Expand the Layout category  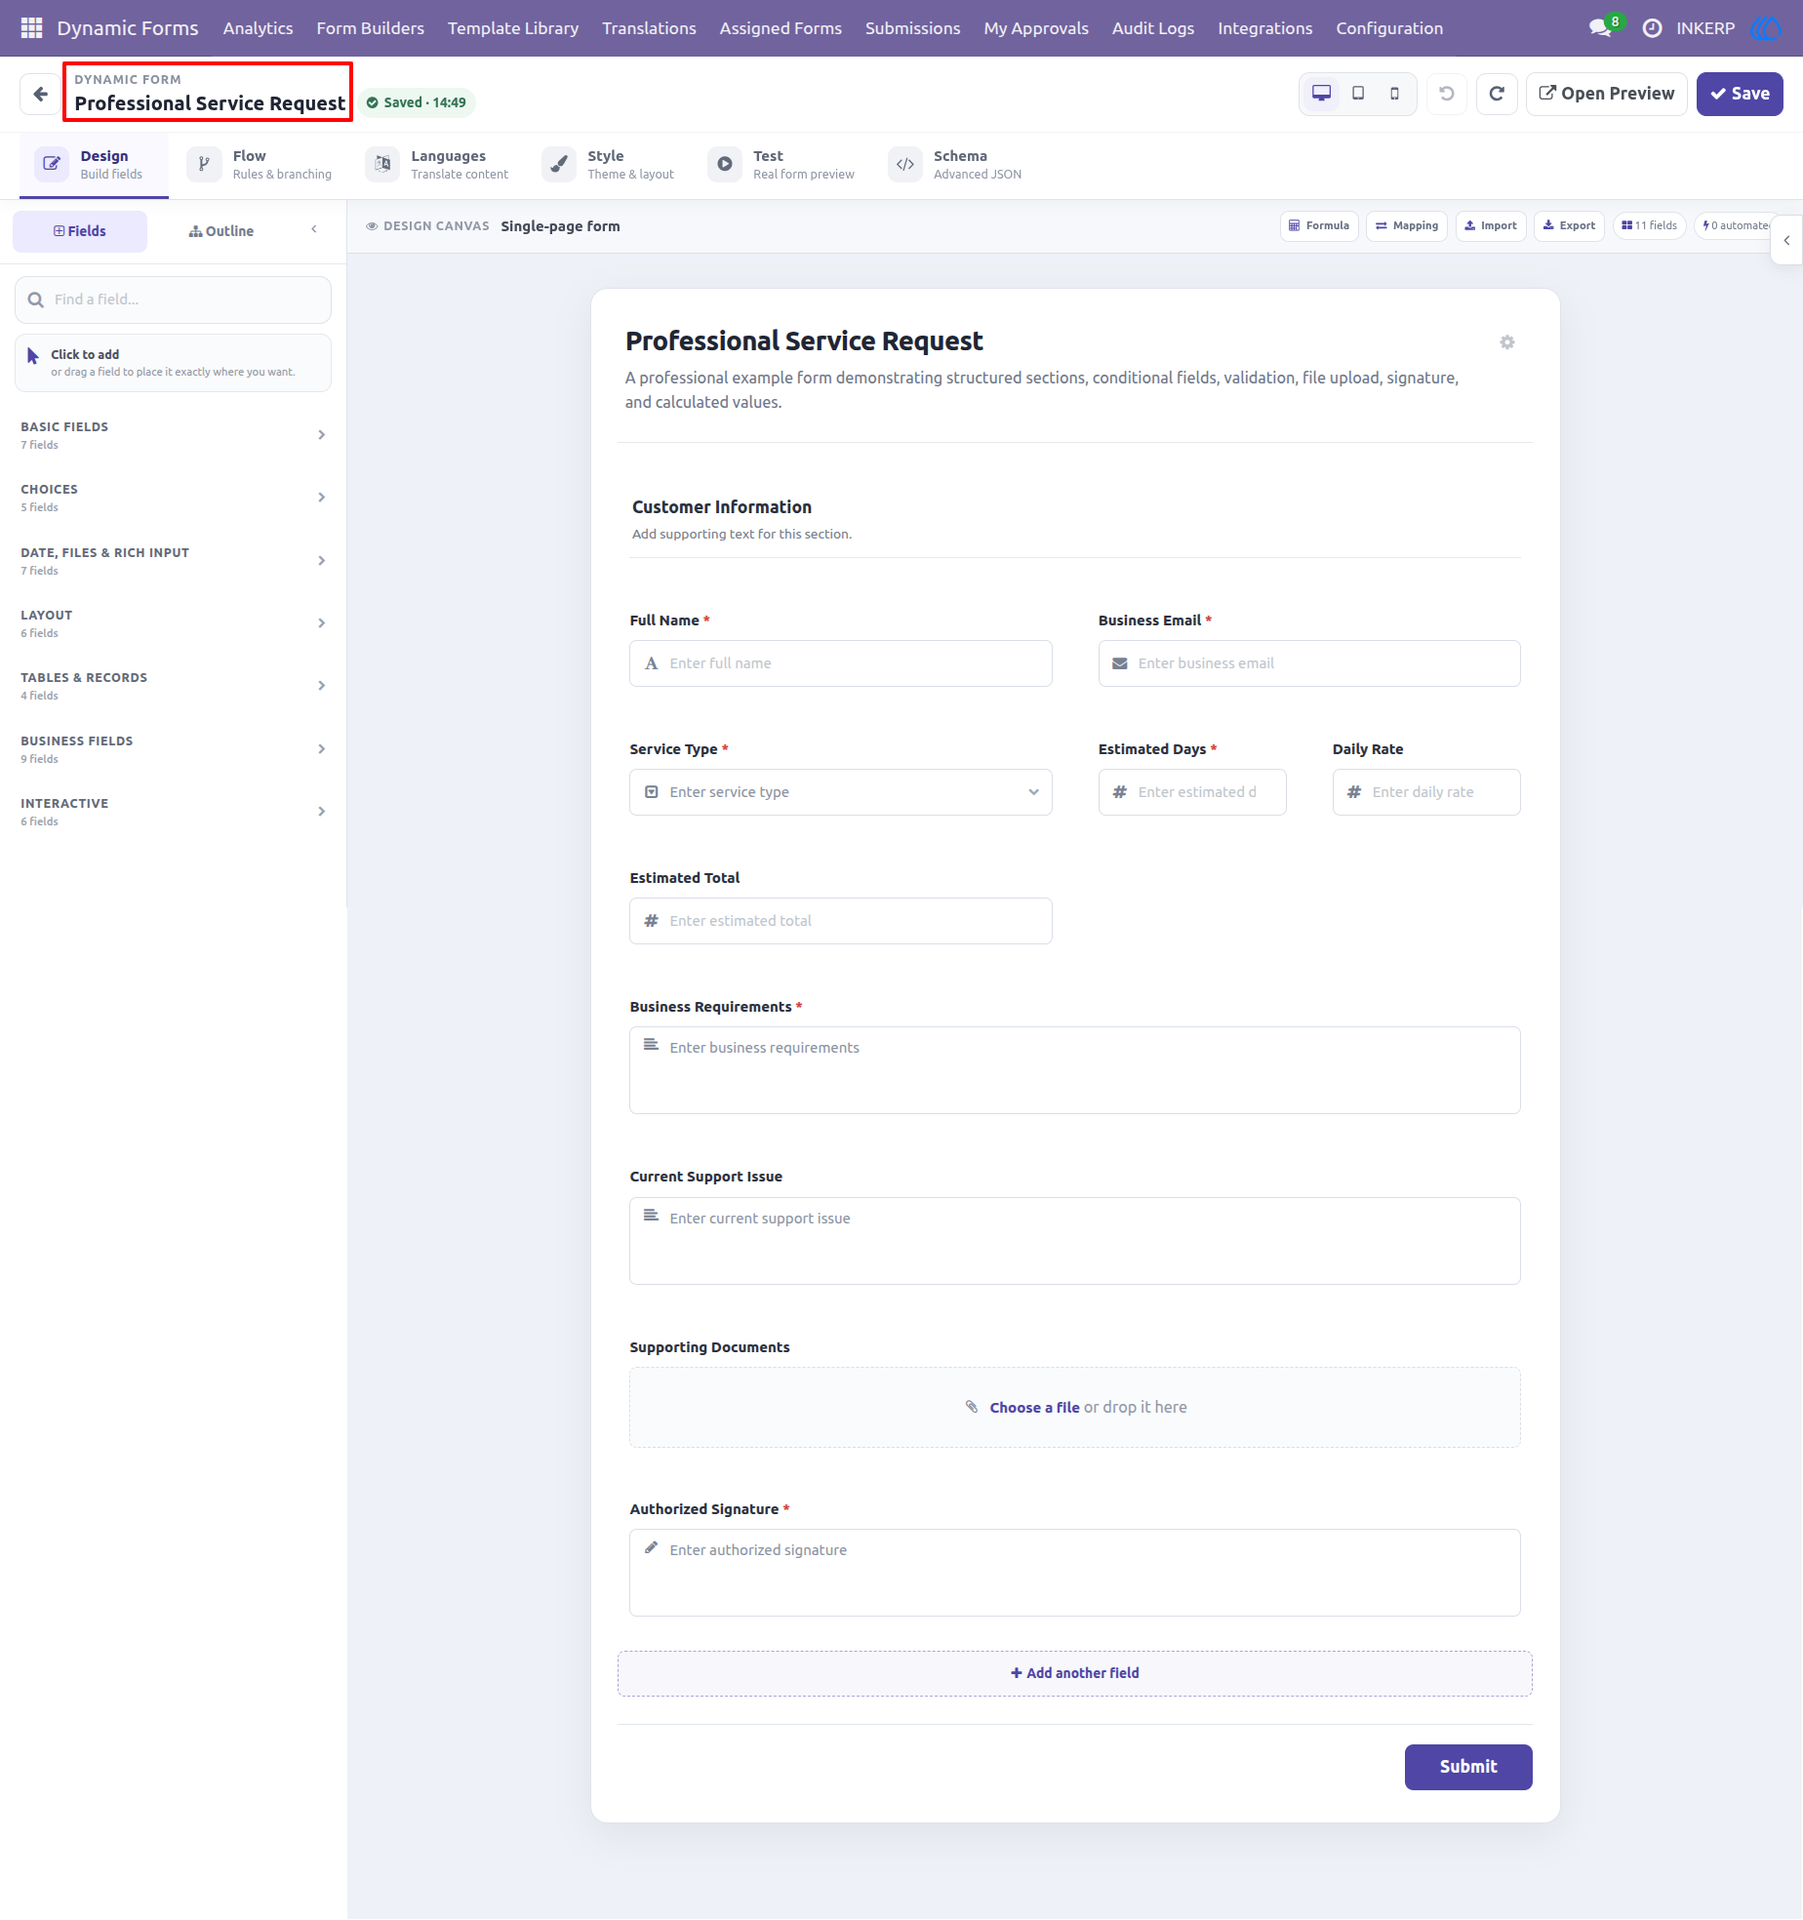(173, 623)
